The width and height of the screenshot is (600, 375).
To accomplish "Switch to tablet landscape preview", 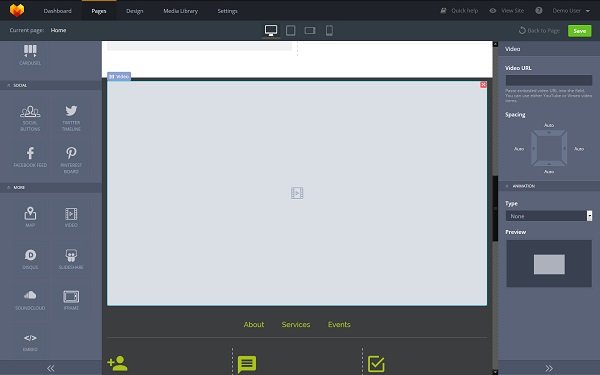I will click(310, 30).
